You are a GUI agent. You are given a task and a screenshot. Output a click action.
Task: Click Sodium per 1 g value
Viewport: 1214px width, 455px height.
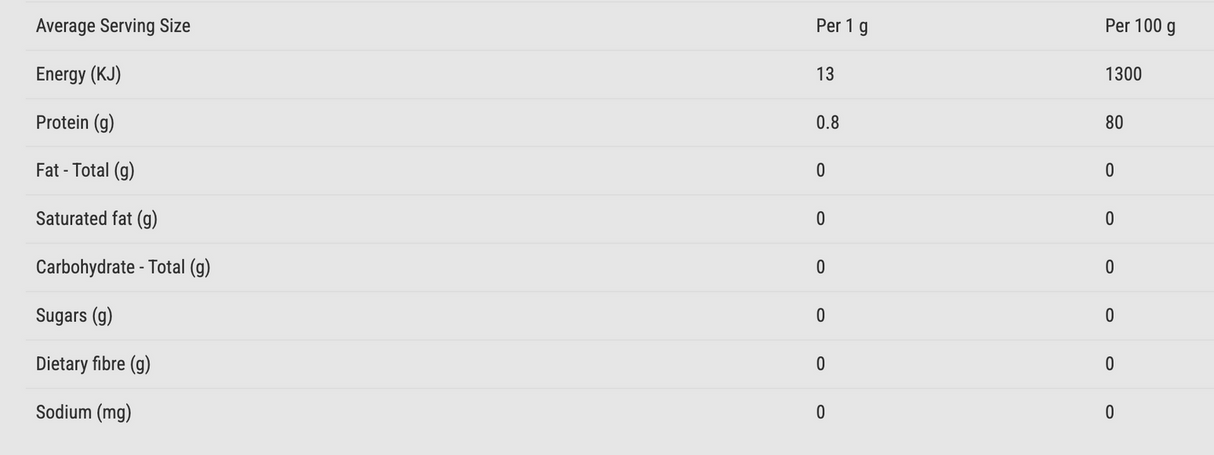click(x=821, y=412)
